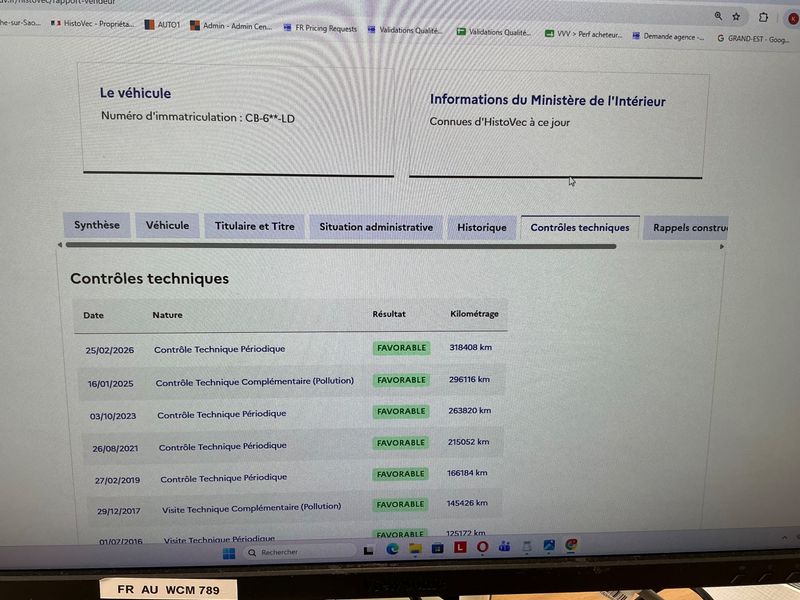
Task: Open Google Chrome from the taskbar
Action: [571, 544]
